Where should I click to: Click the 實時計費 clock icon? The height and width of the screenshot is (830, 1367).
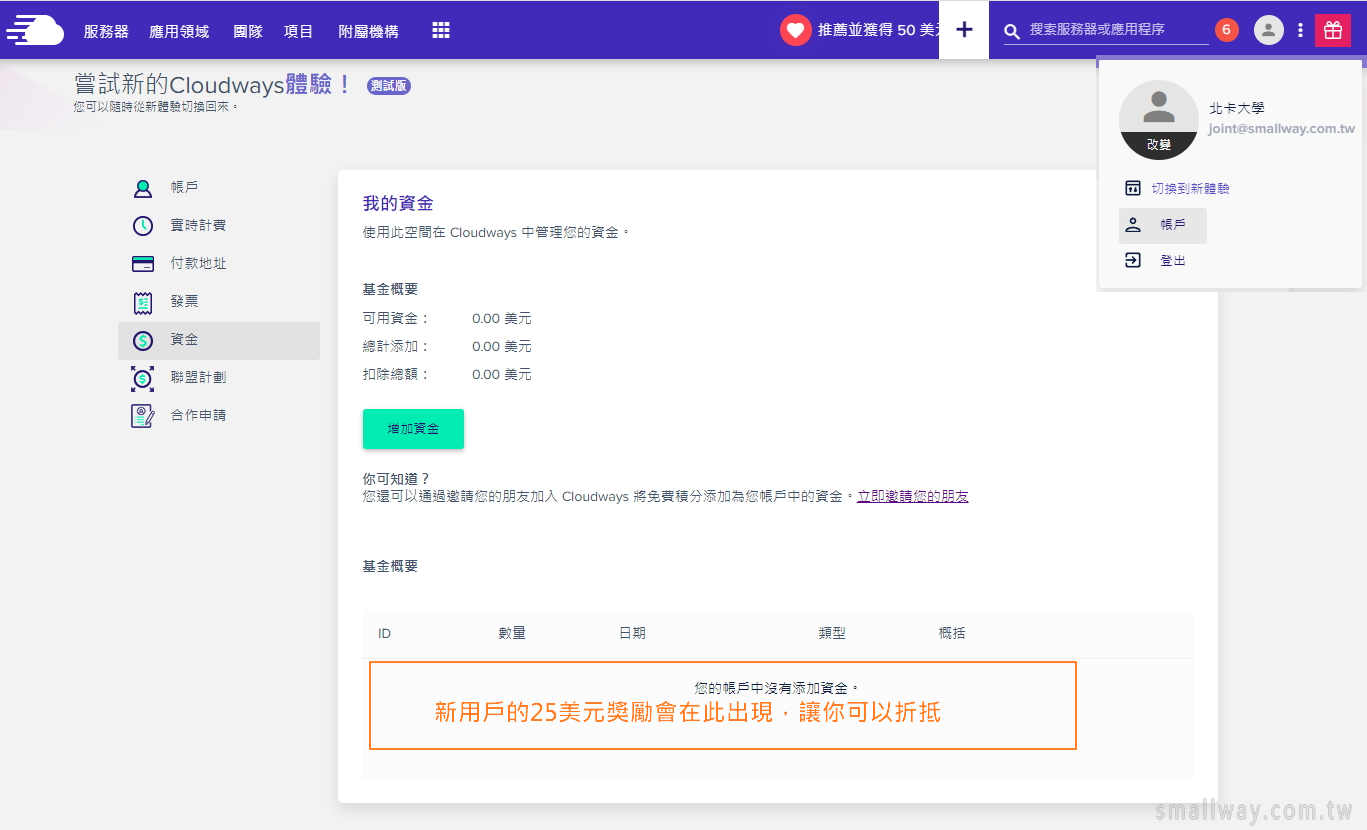[143, 226]
